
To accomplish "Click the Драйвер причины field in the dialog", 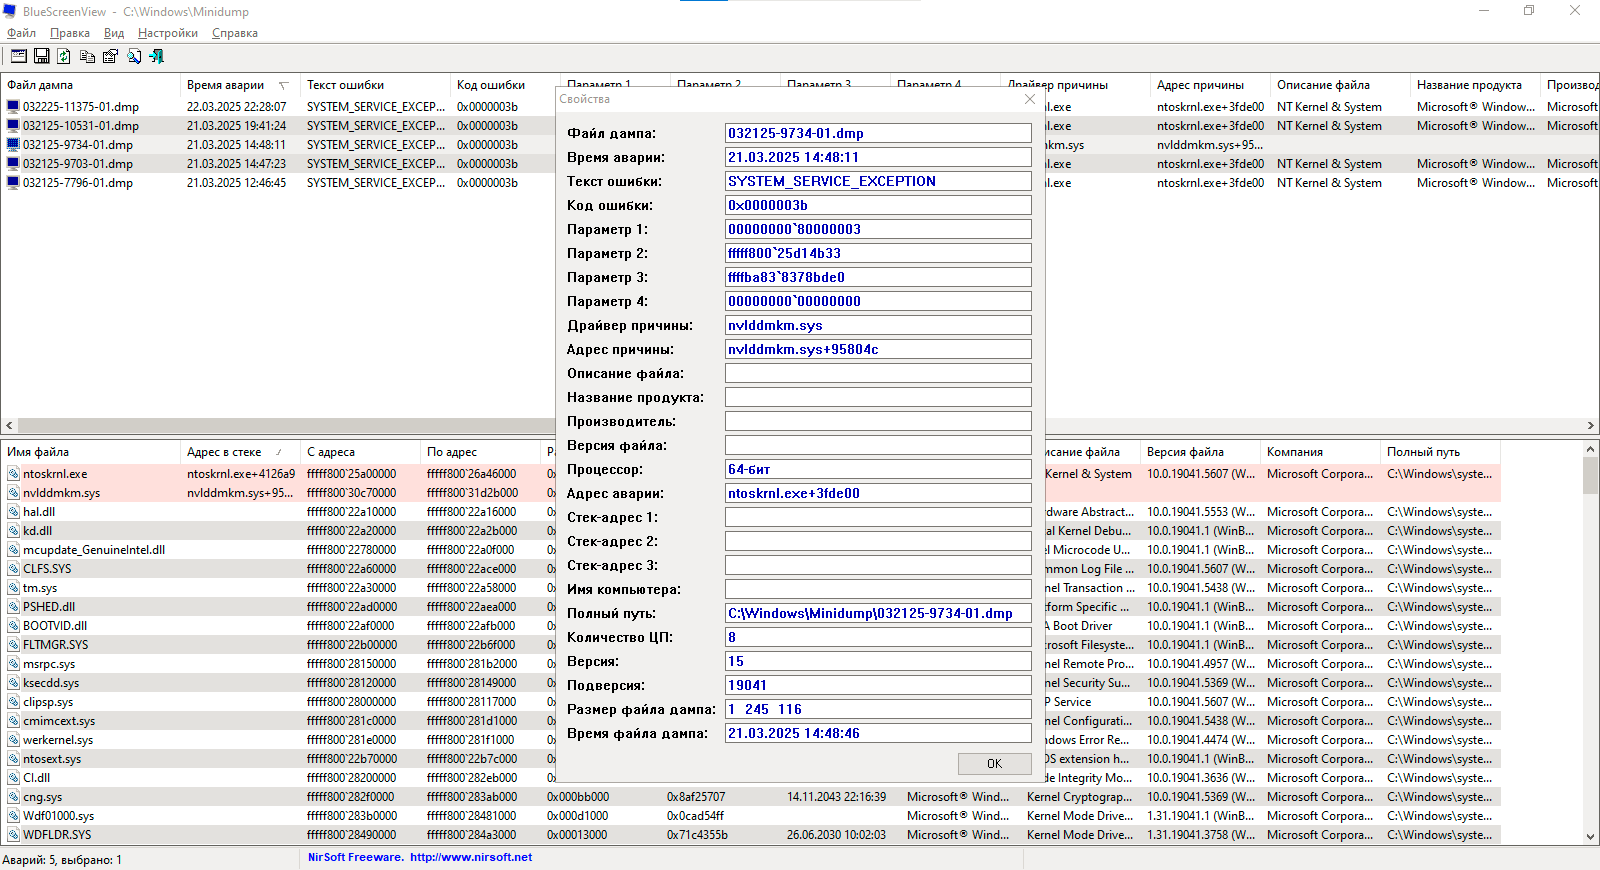I will click(x=878, y=325).
